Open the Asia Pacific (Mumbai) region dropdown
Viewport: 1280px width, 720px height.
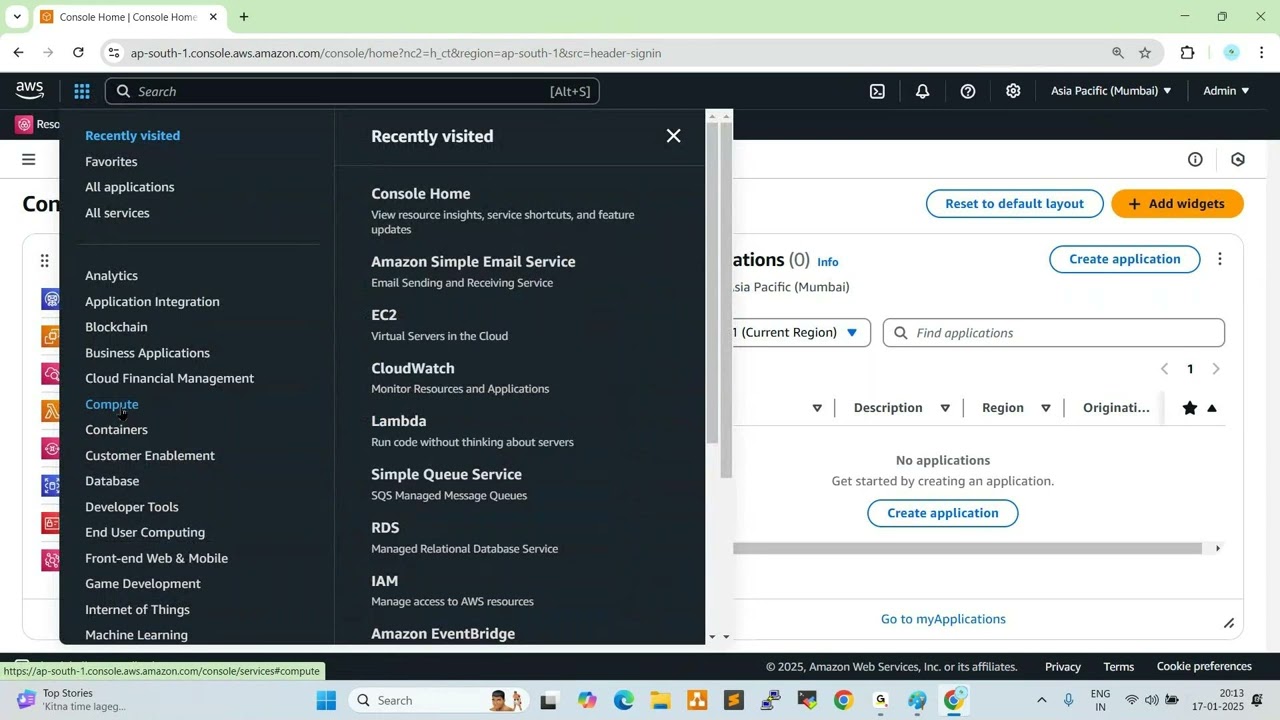click(1111, 91)
